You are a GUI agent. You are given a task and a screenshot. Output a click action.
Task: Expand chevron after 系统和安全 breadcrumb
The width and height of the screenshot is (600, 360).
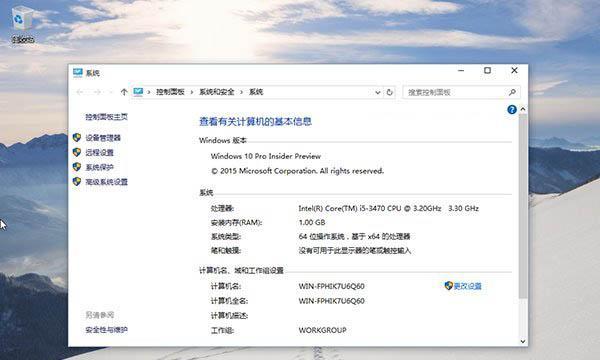[241, 92]
